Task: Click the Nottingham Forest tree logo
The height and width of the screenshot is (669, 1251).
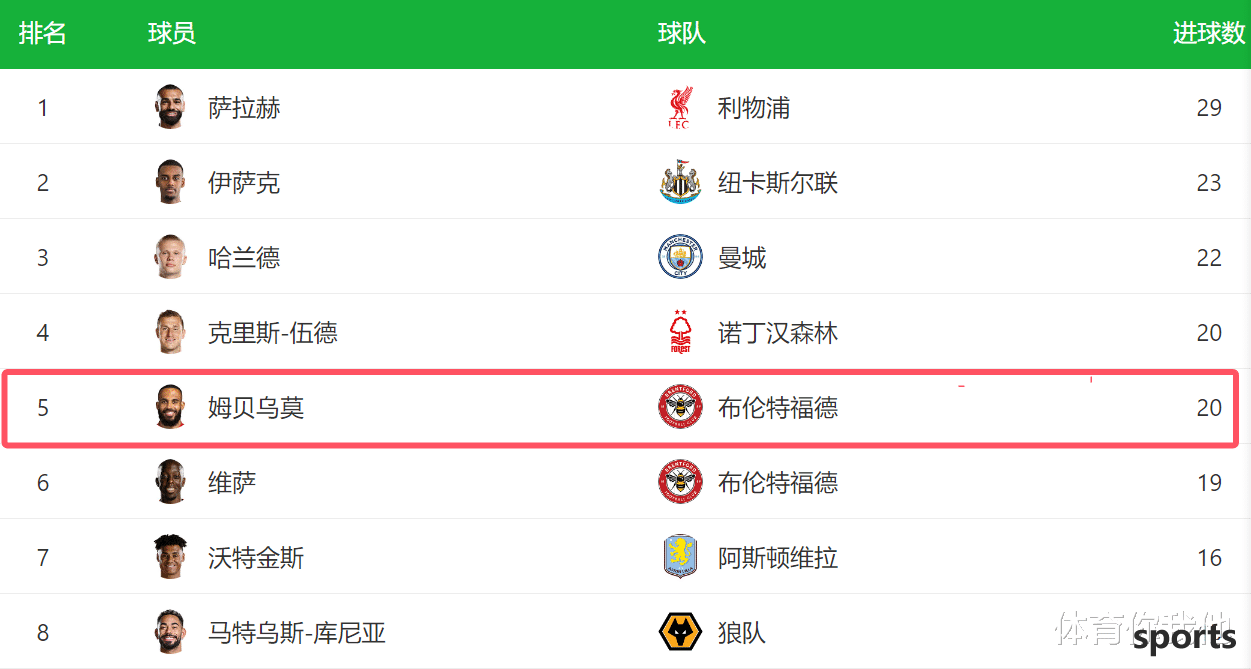Action: [x=680, y=332]
